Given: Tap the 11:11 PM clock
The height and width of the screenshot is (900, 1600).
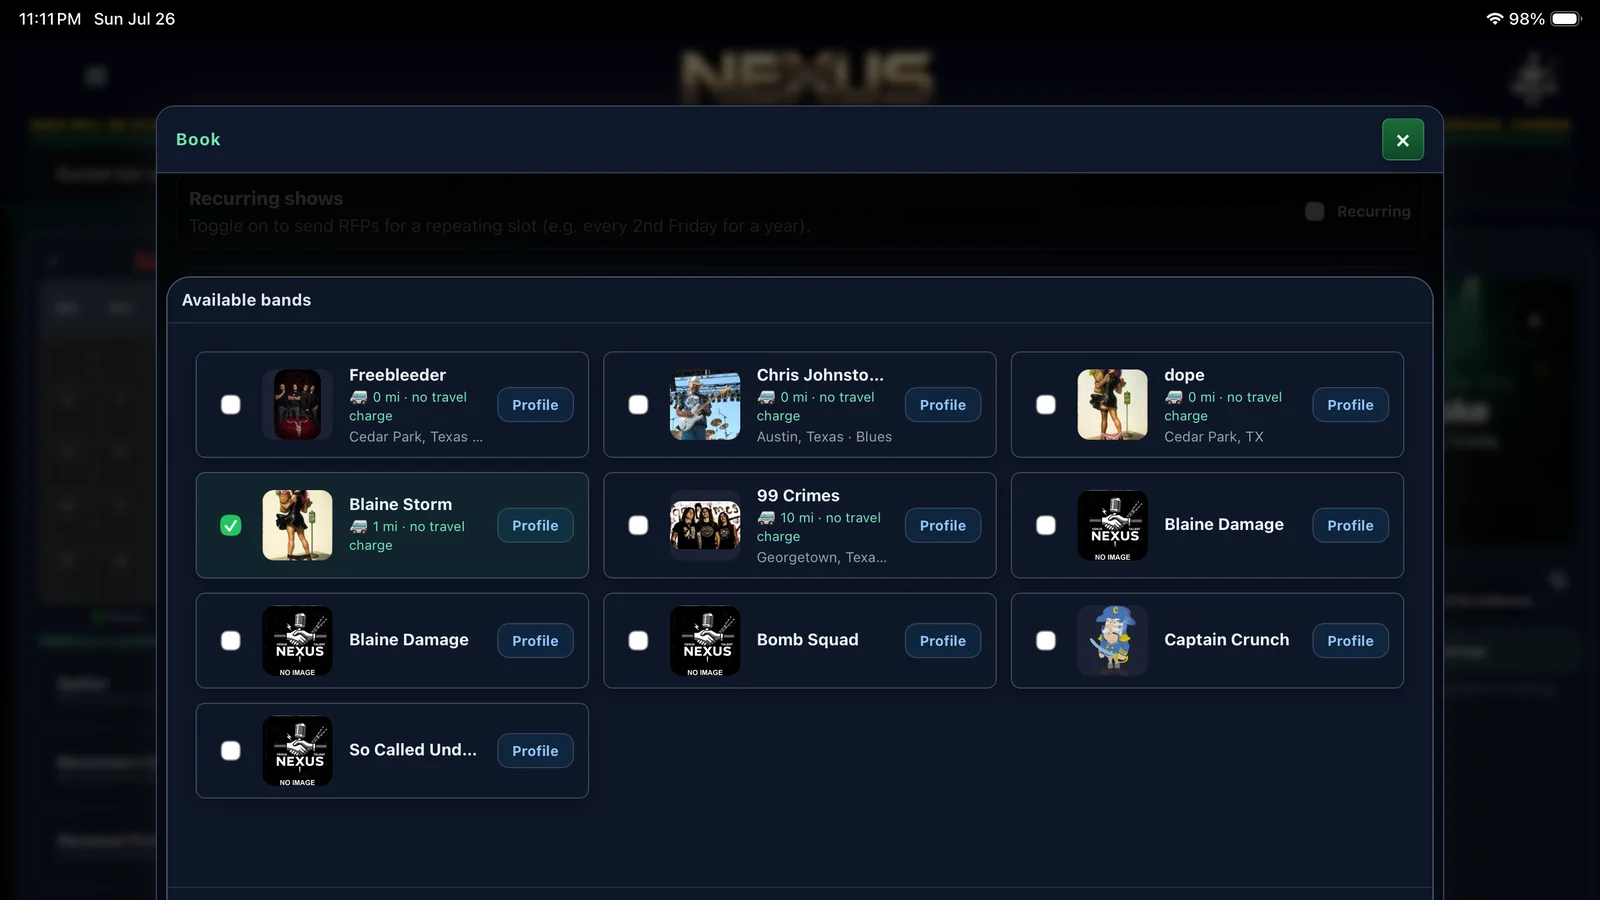Looking at the screenshot, I should [x=50, y=19].
